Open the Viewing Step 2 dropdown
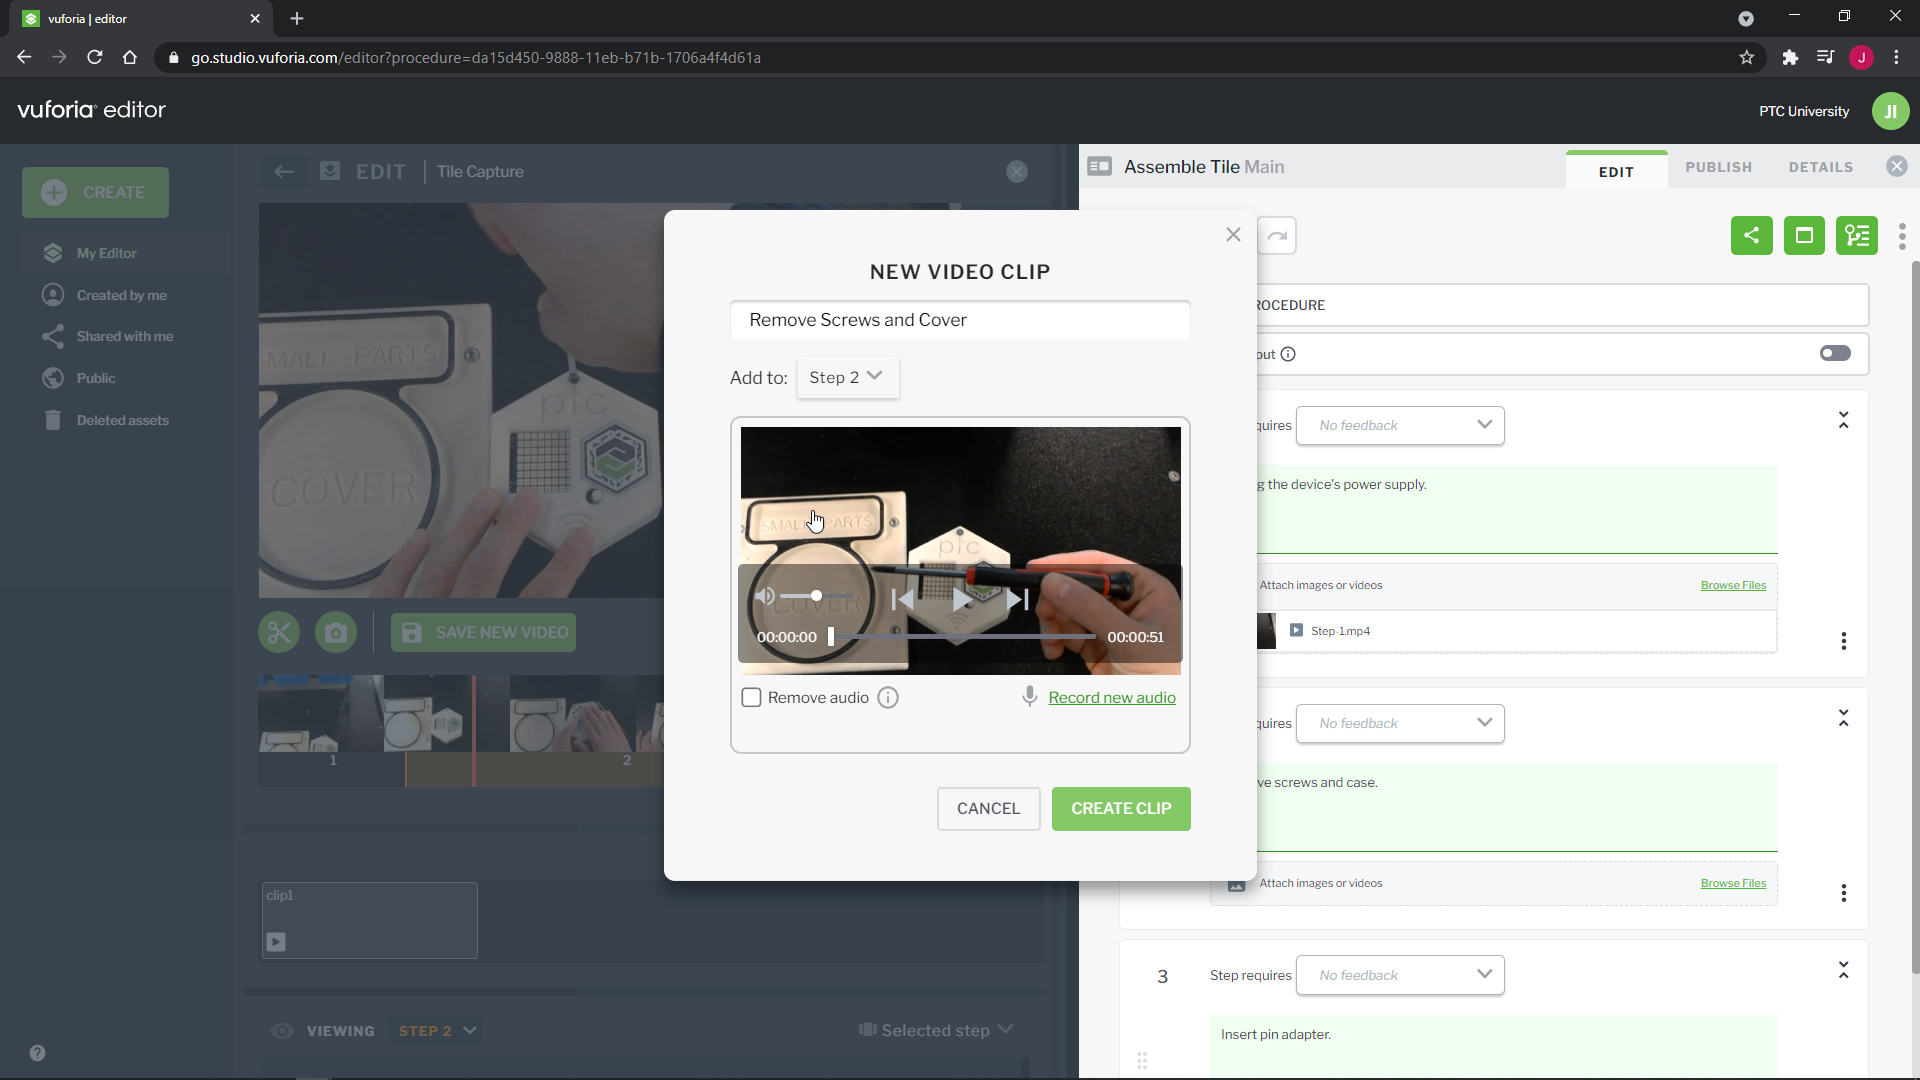 438,1030
